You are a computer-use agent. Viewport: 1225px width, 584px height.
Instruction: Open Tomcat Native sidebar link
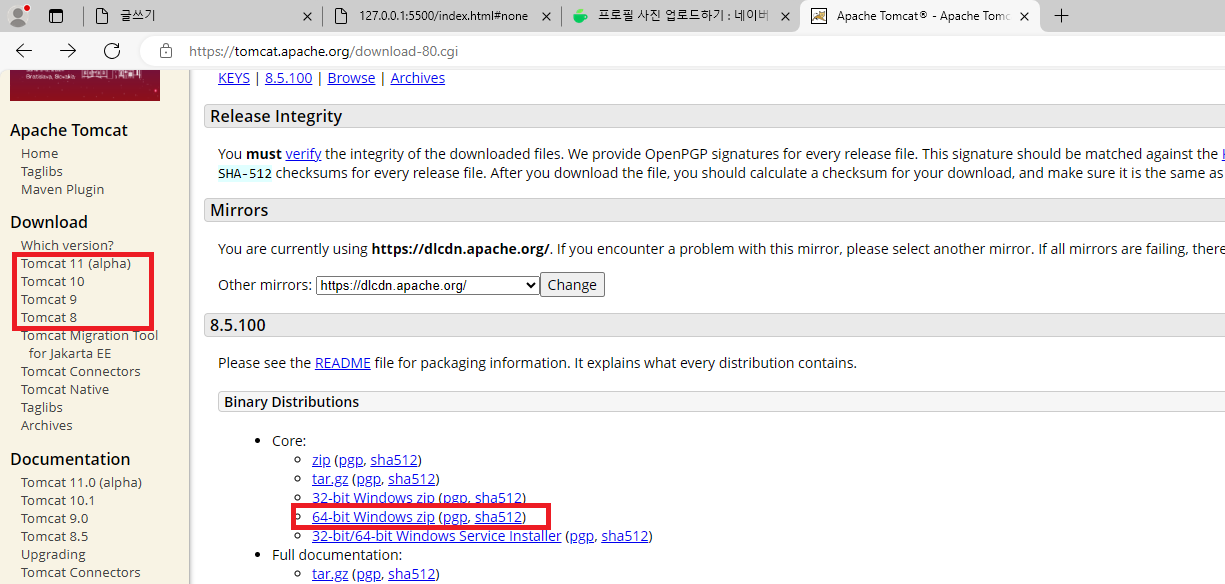click(x=65, y=389)
